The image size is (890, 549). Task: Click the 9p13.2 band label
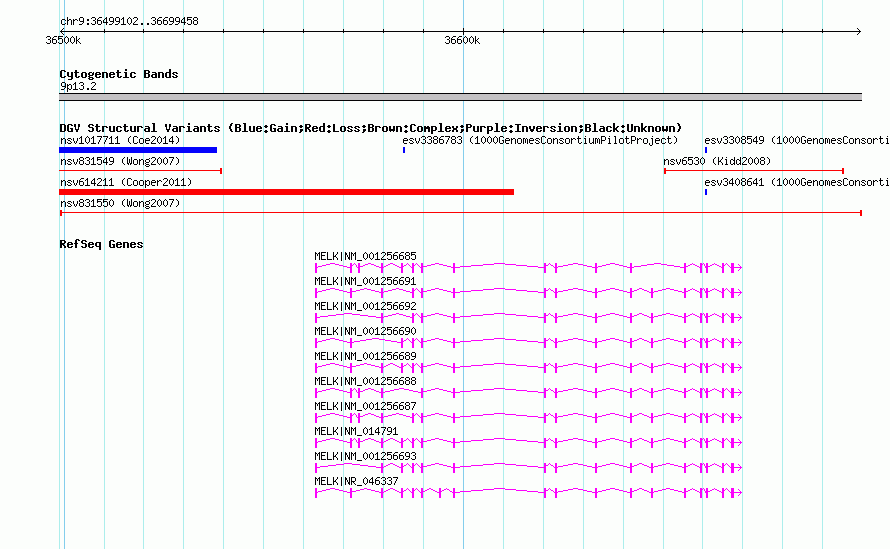[78, 86]
